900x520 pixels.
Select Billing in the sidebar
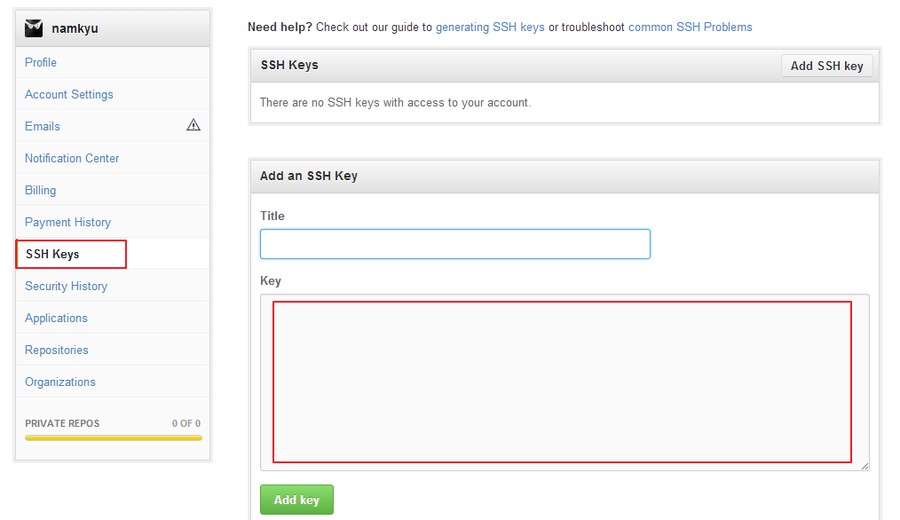(40, 190)
